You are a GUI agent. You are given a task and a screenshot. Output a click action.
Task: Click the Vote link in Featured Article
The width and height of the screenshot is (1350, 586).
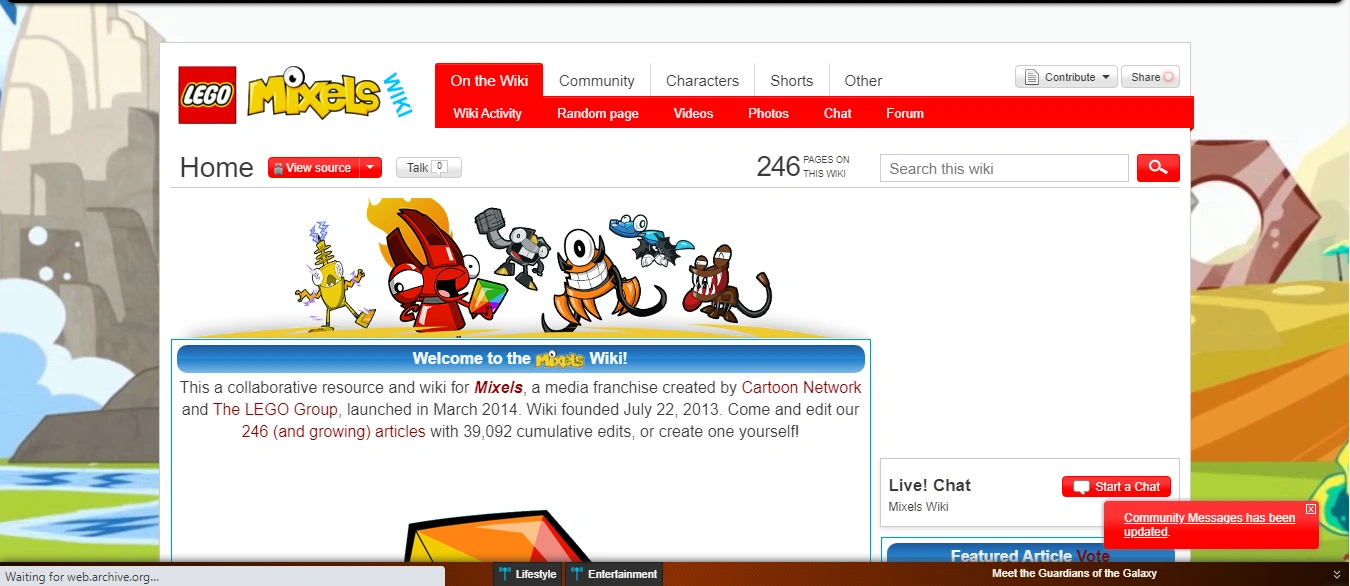click(x=1093, y=556)
